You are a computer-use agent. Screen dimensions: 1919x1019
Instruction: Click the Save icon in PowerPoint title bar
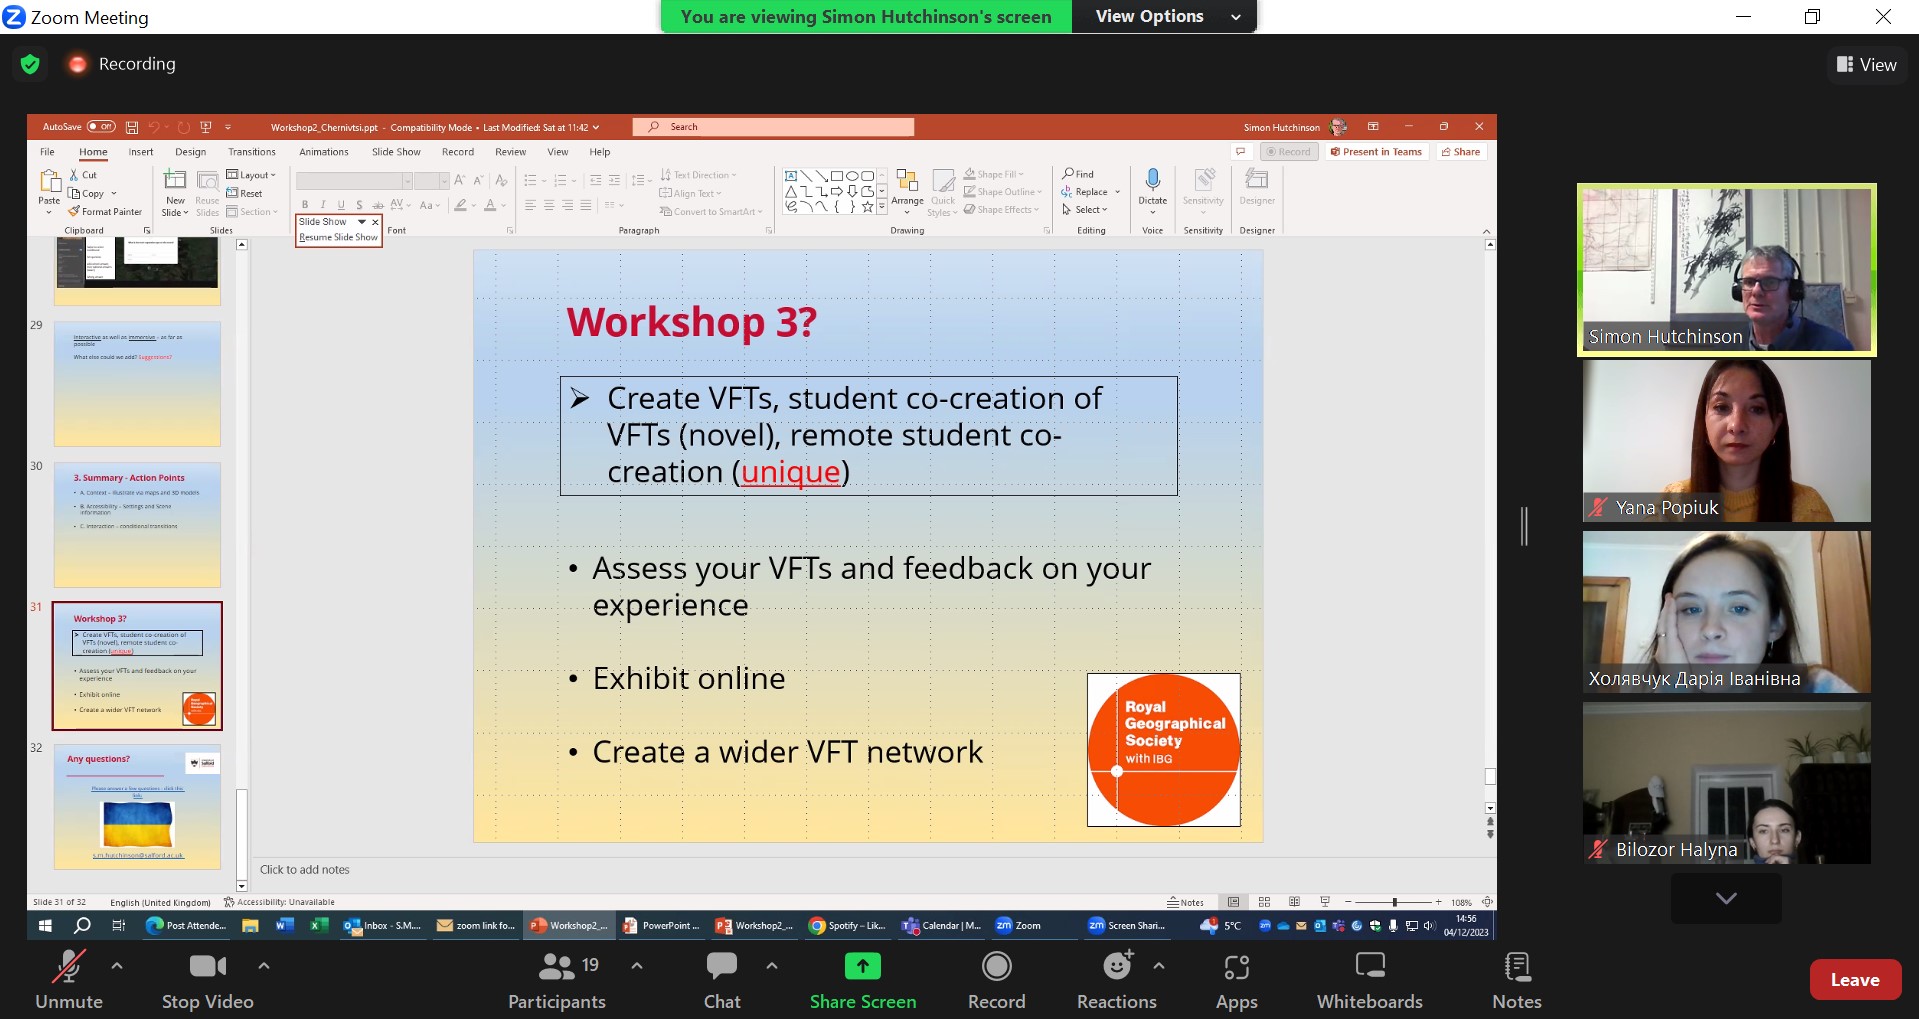(x=131, y=127)
